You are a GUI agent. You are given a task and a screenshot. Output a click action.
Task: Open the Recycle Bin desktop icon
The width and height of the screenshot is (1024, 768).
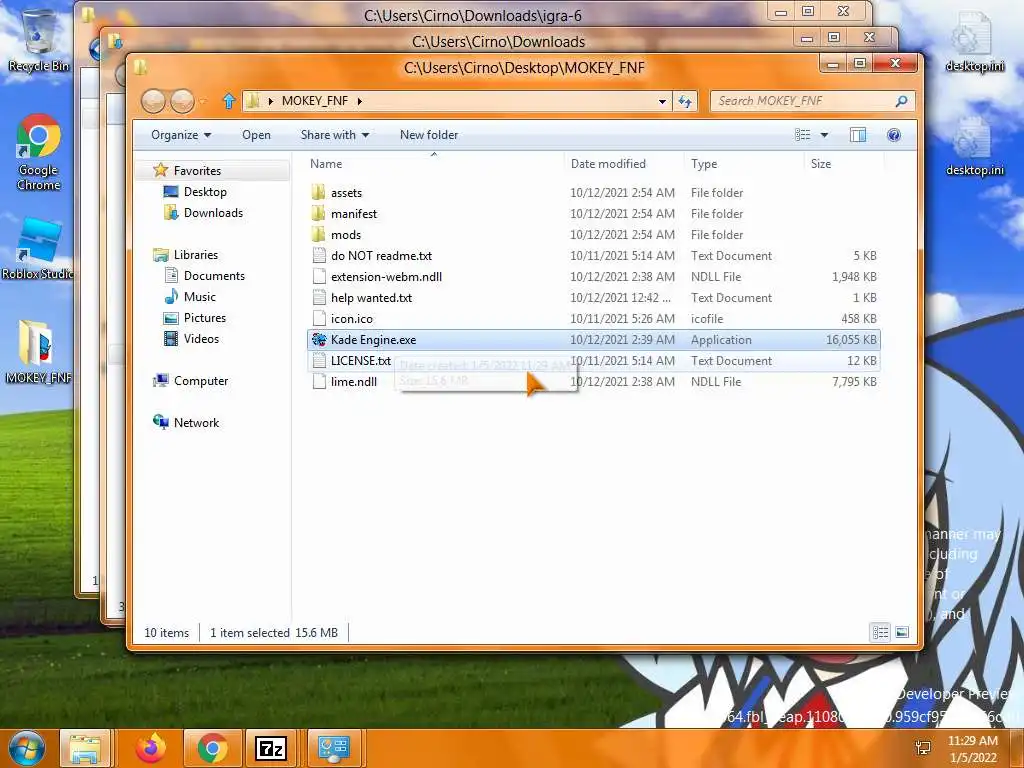38,39
